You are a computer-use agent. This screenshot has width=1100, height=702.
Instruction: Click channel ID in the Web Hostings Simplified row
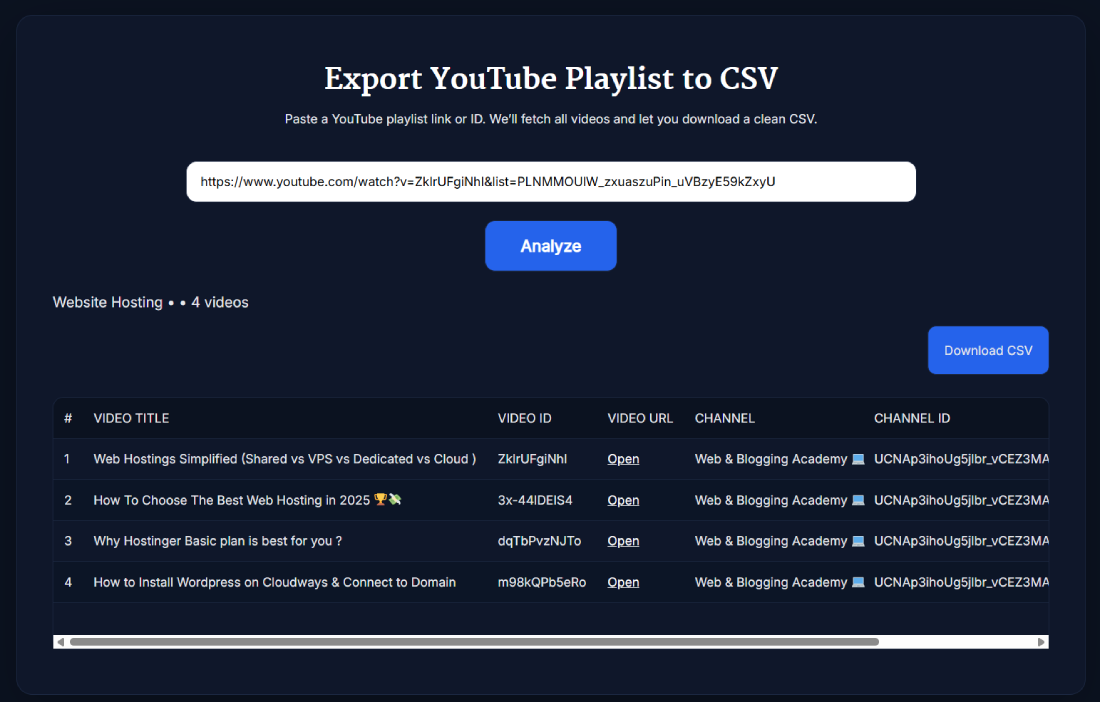(x=961, y=459)
